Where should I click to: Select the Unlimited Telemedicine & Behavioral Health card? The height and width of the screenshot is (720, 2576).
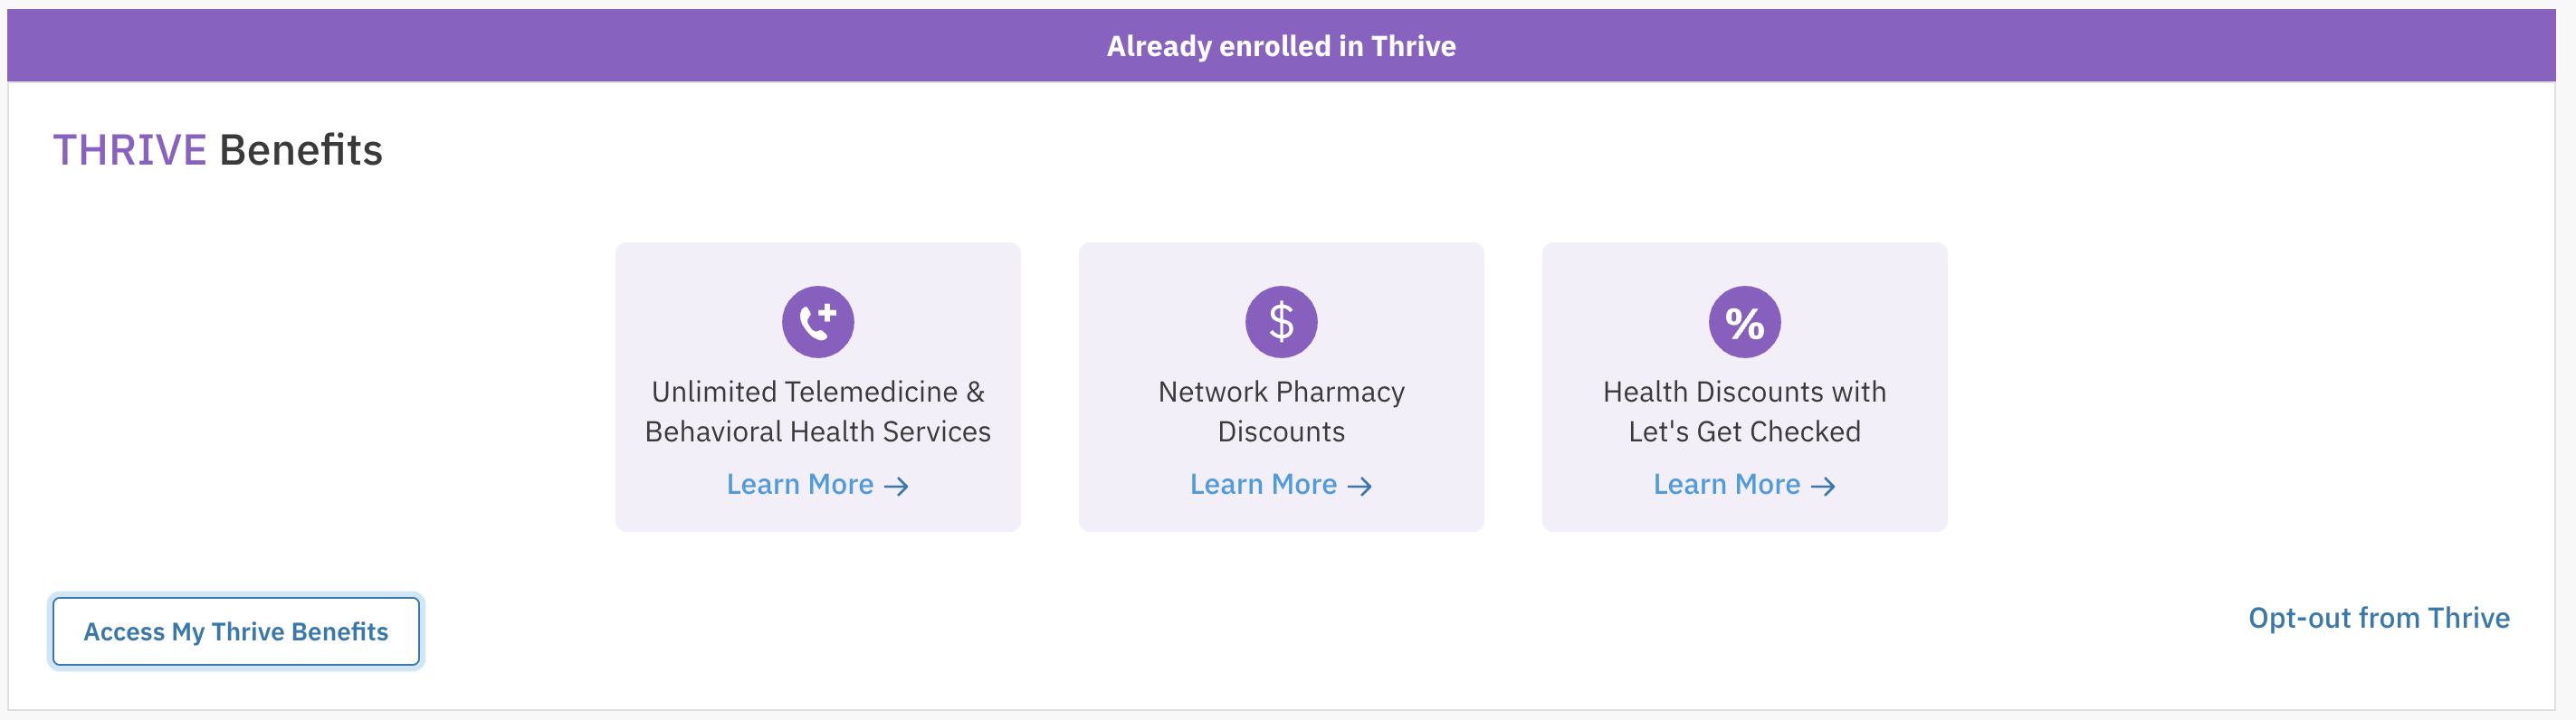pos(818,387)
